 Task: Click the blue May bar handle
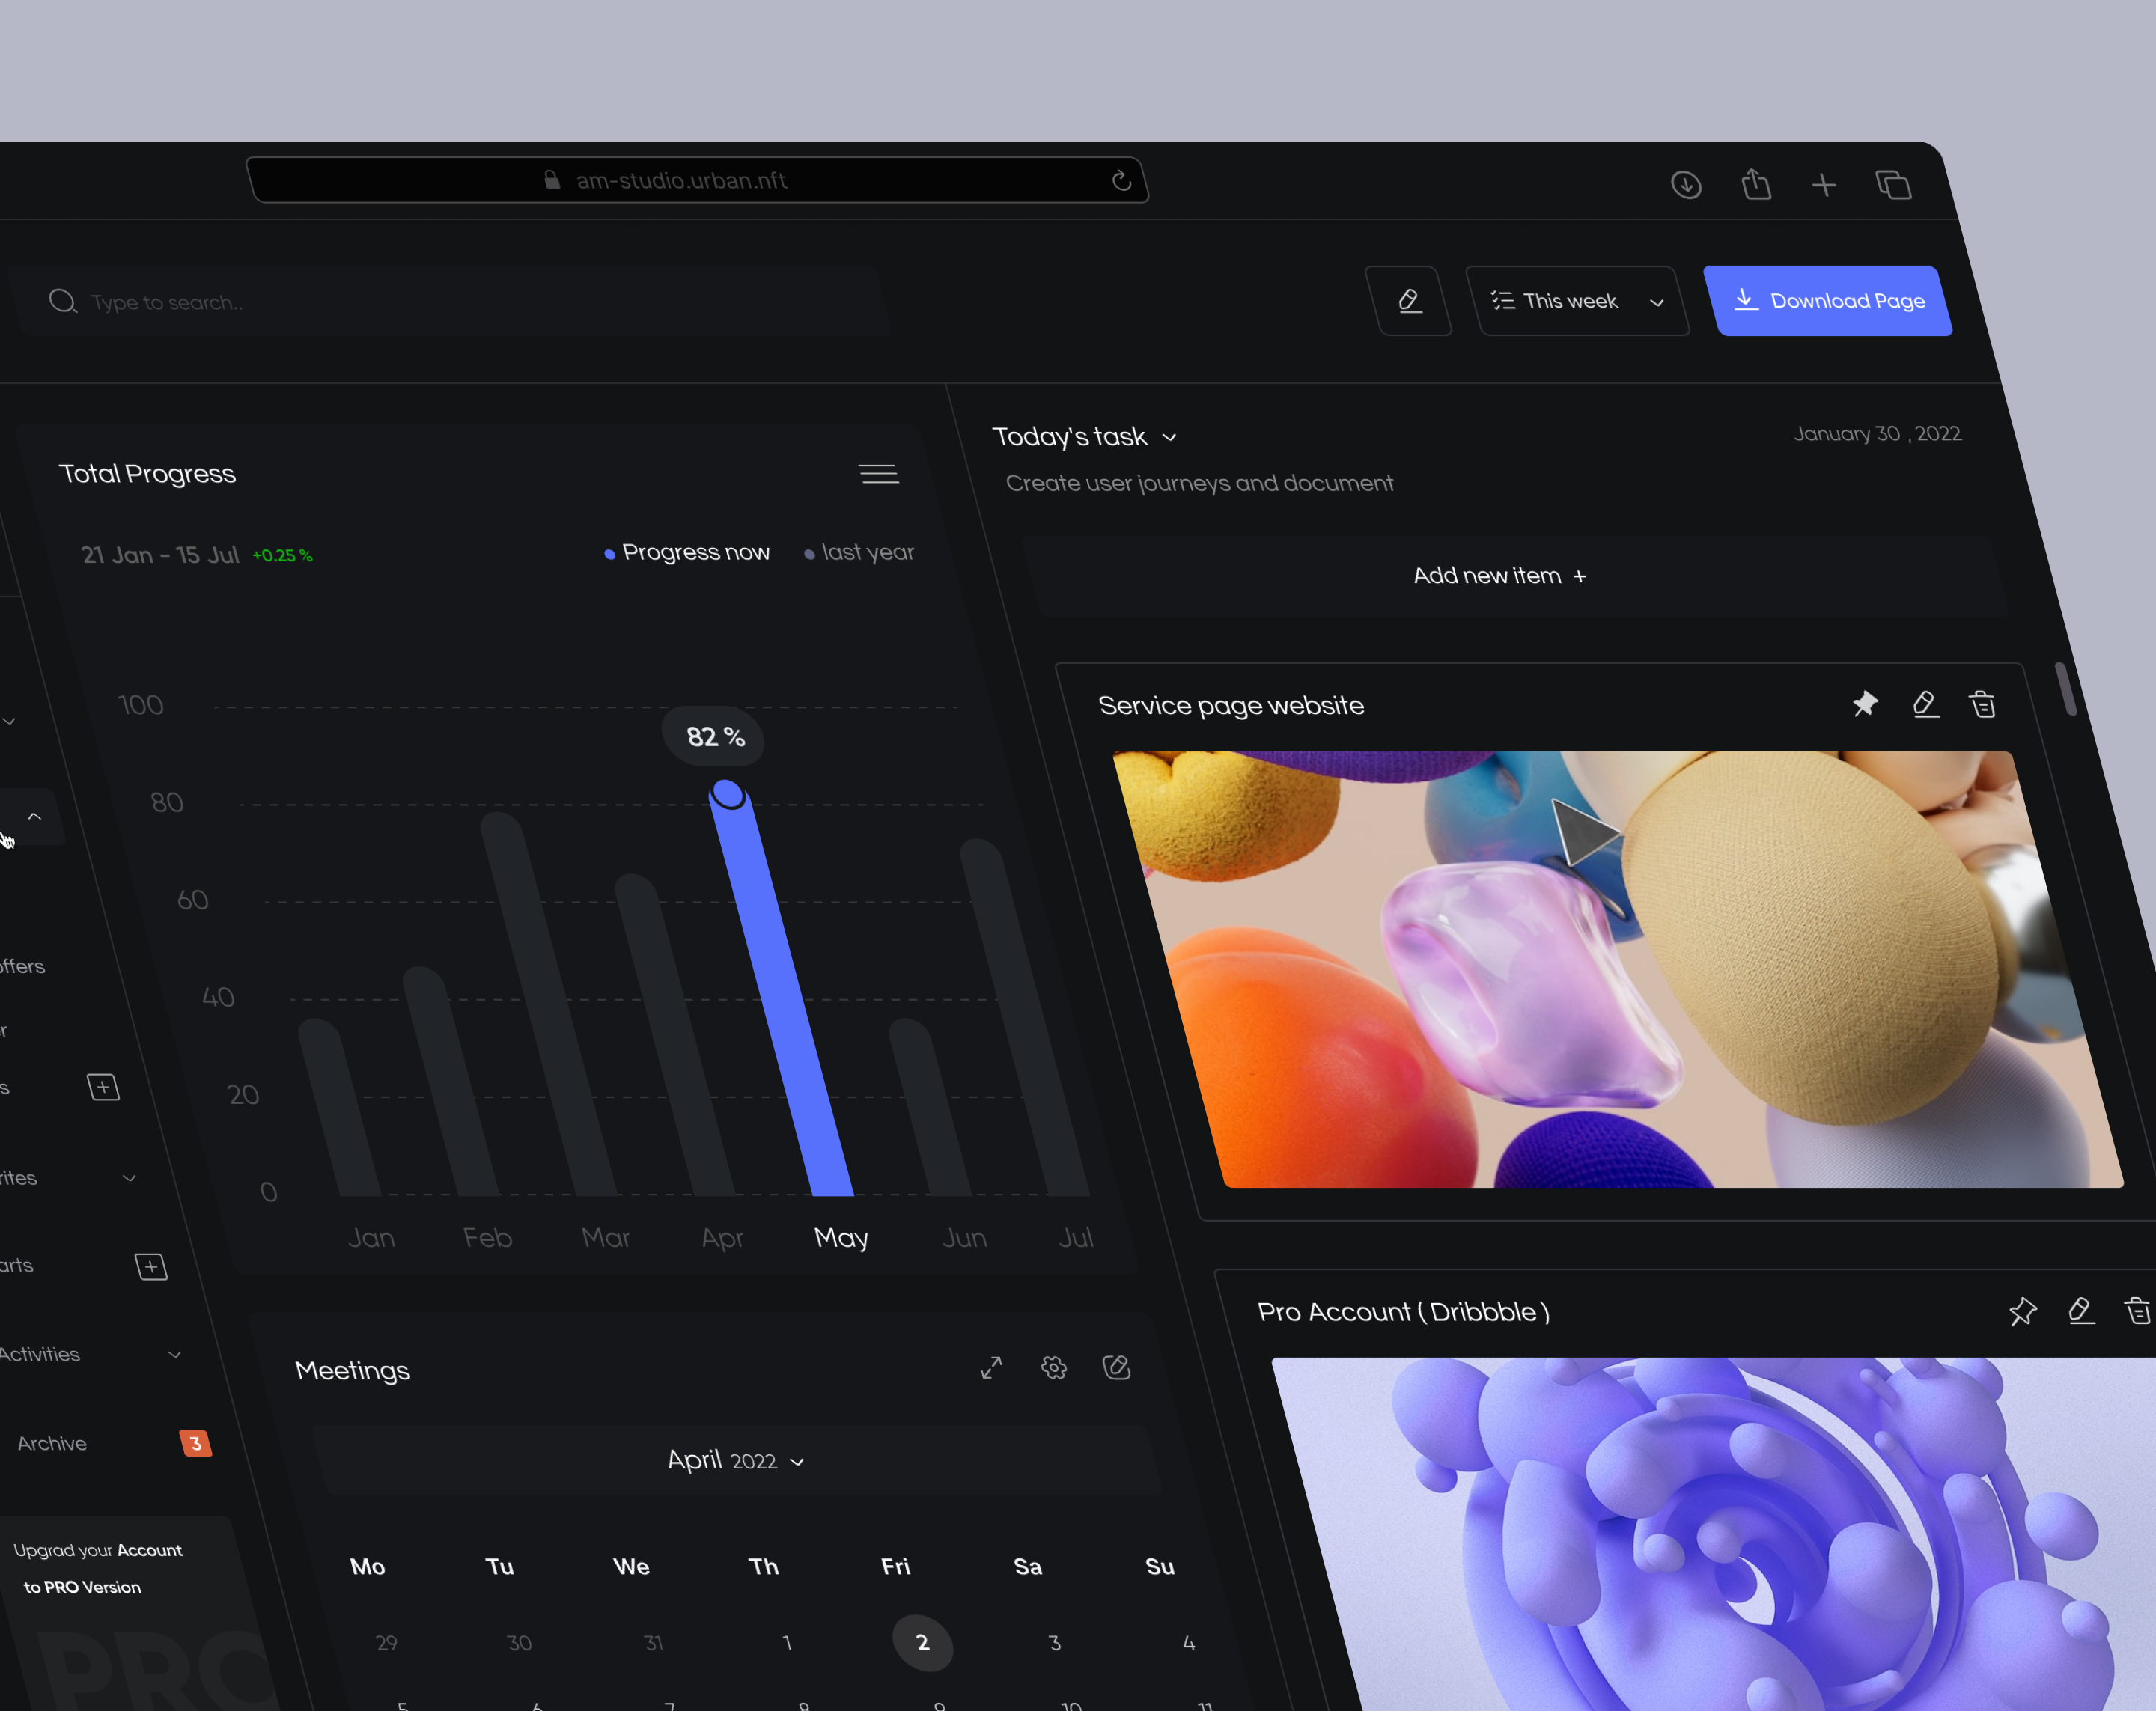(x=728, y=794)
